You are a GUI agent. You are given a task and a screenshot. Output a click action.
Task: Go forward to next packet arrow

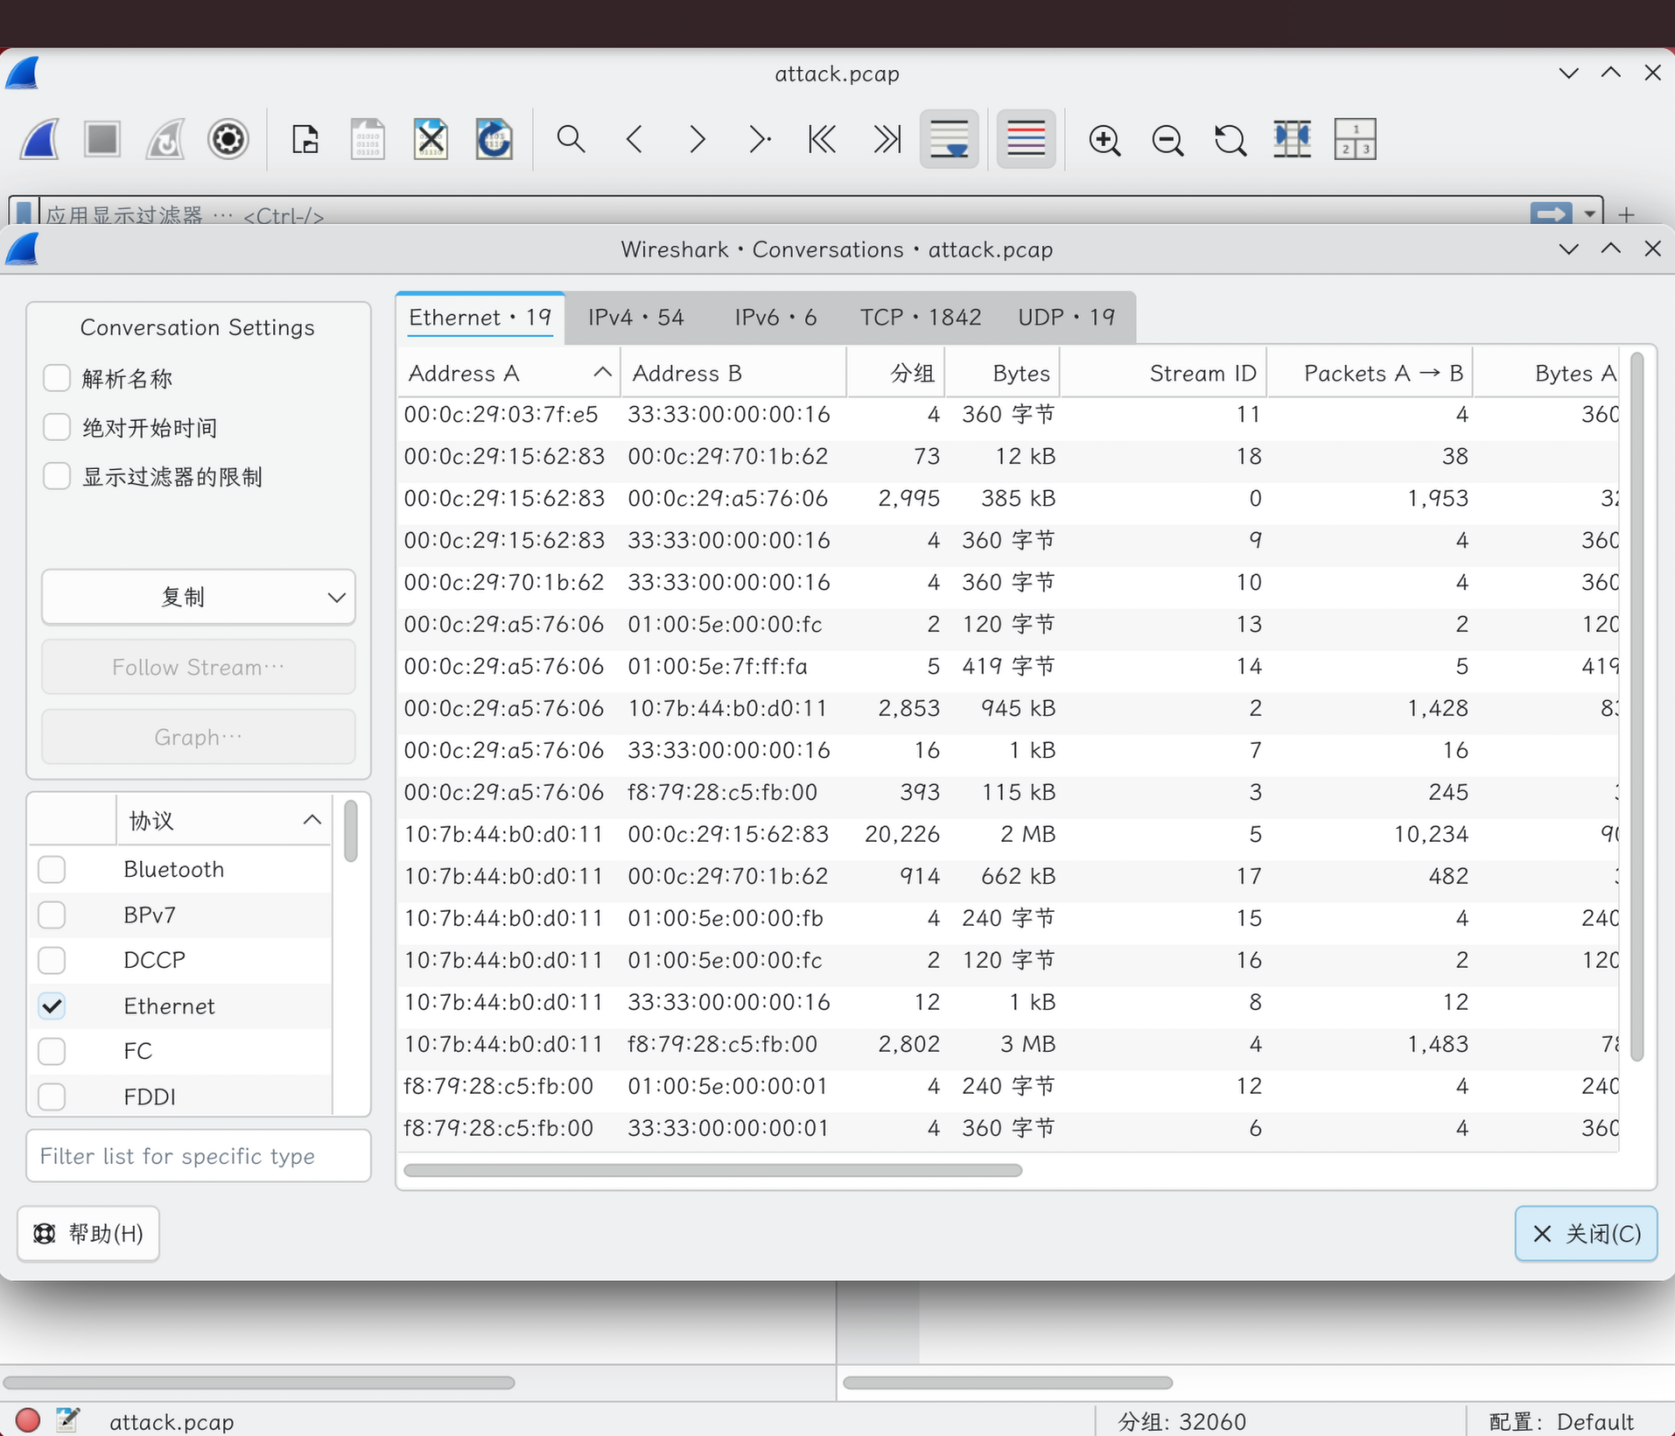(x=697, y=139)
